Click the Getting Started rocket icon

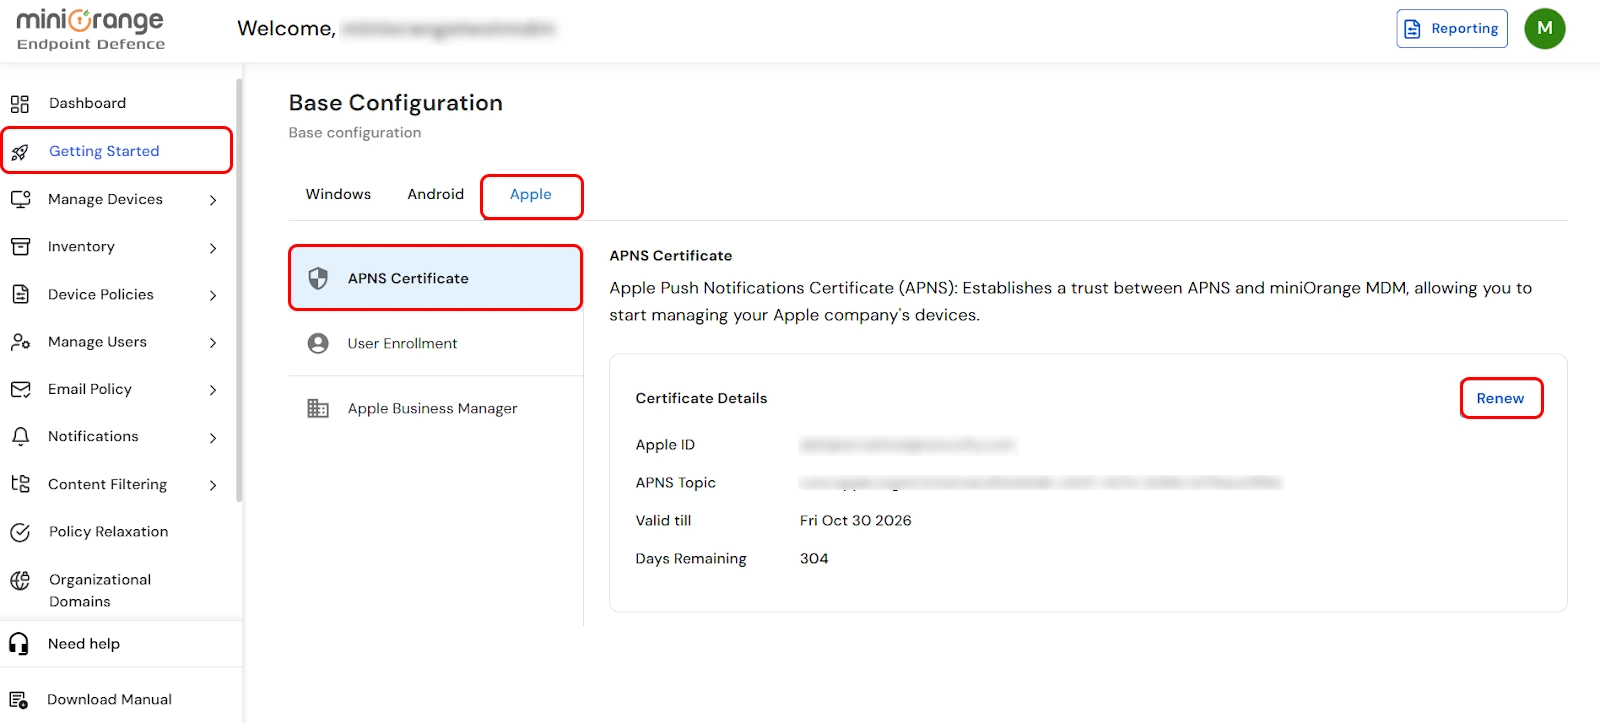coord(20,152)
